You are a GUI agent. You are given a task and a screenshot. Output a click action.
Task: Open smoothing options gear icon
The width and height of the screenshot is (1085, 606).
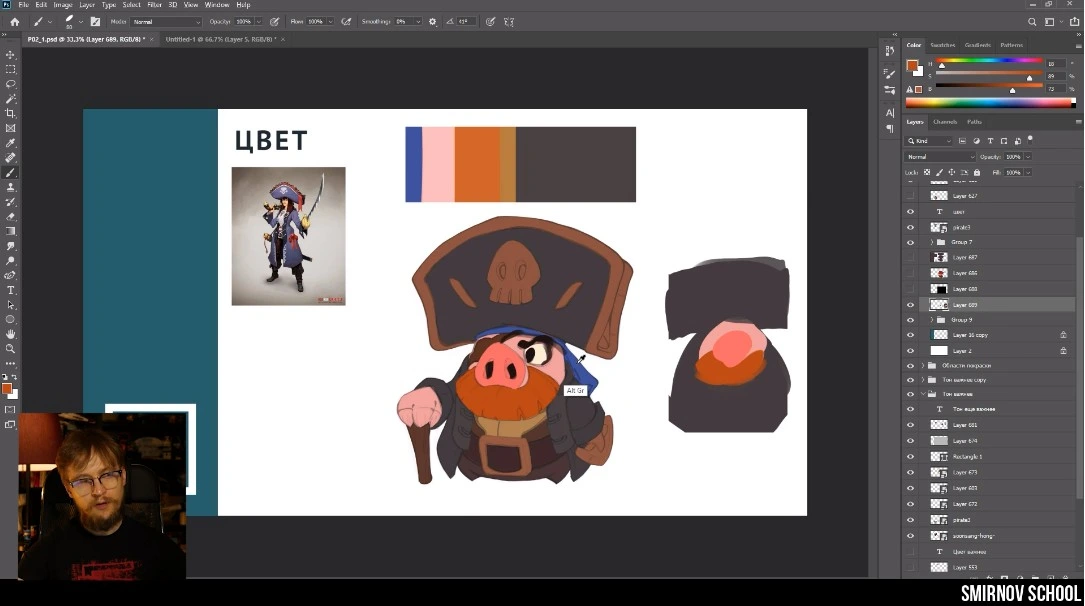coord(433,21)
